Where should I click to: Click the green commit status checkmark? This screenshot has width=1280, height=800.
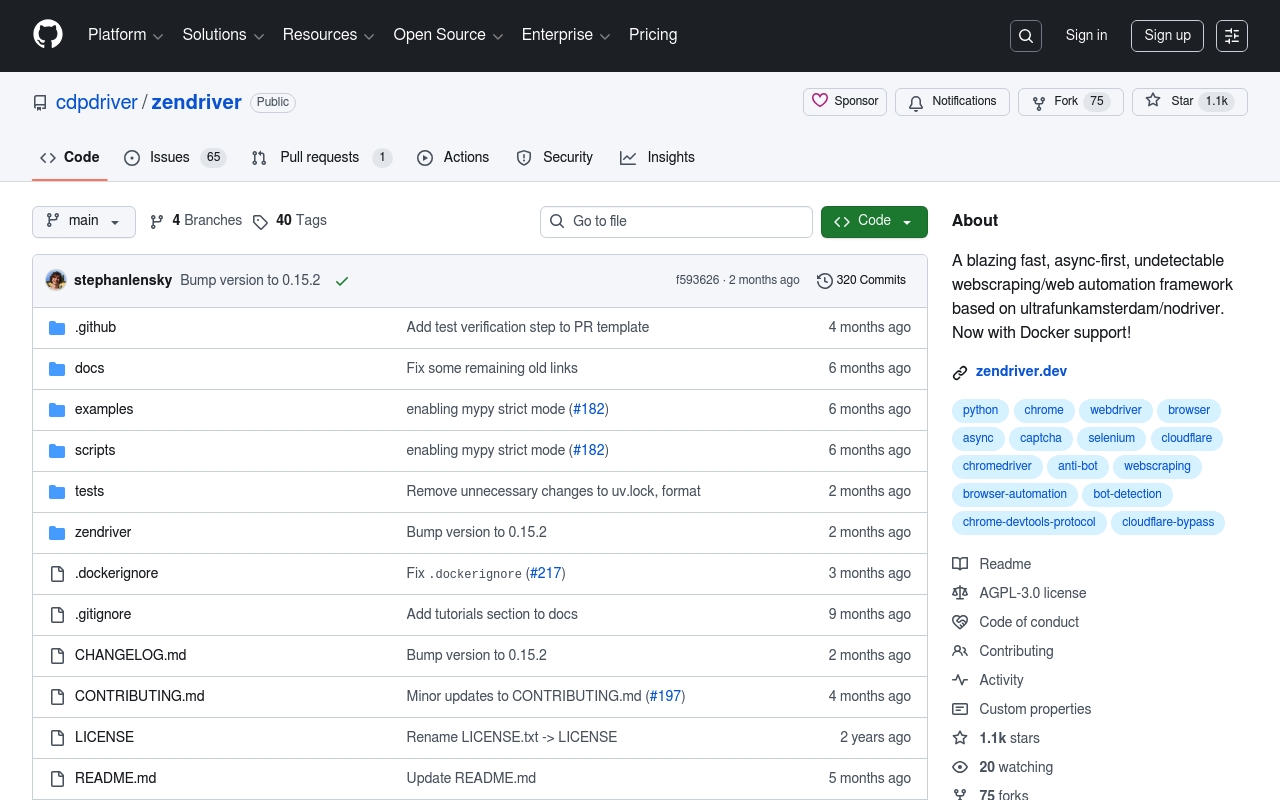pos(342,281)
